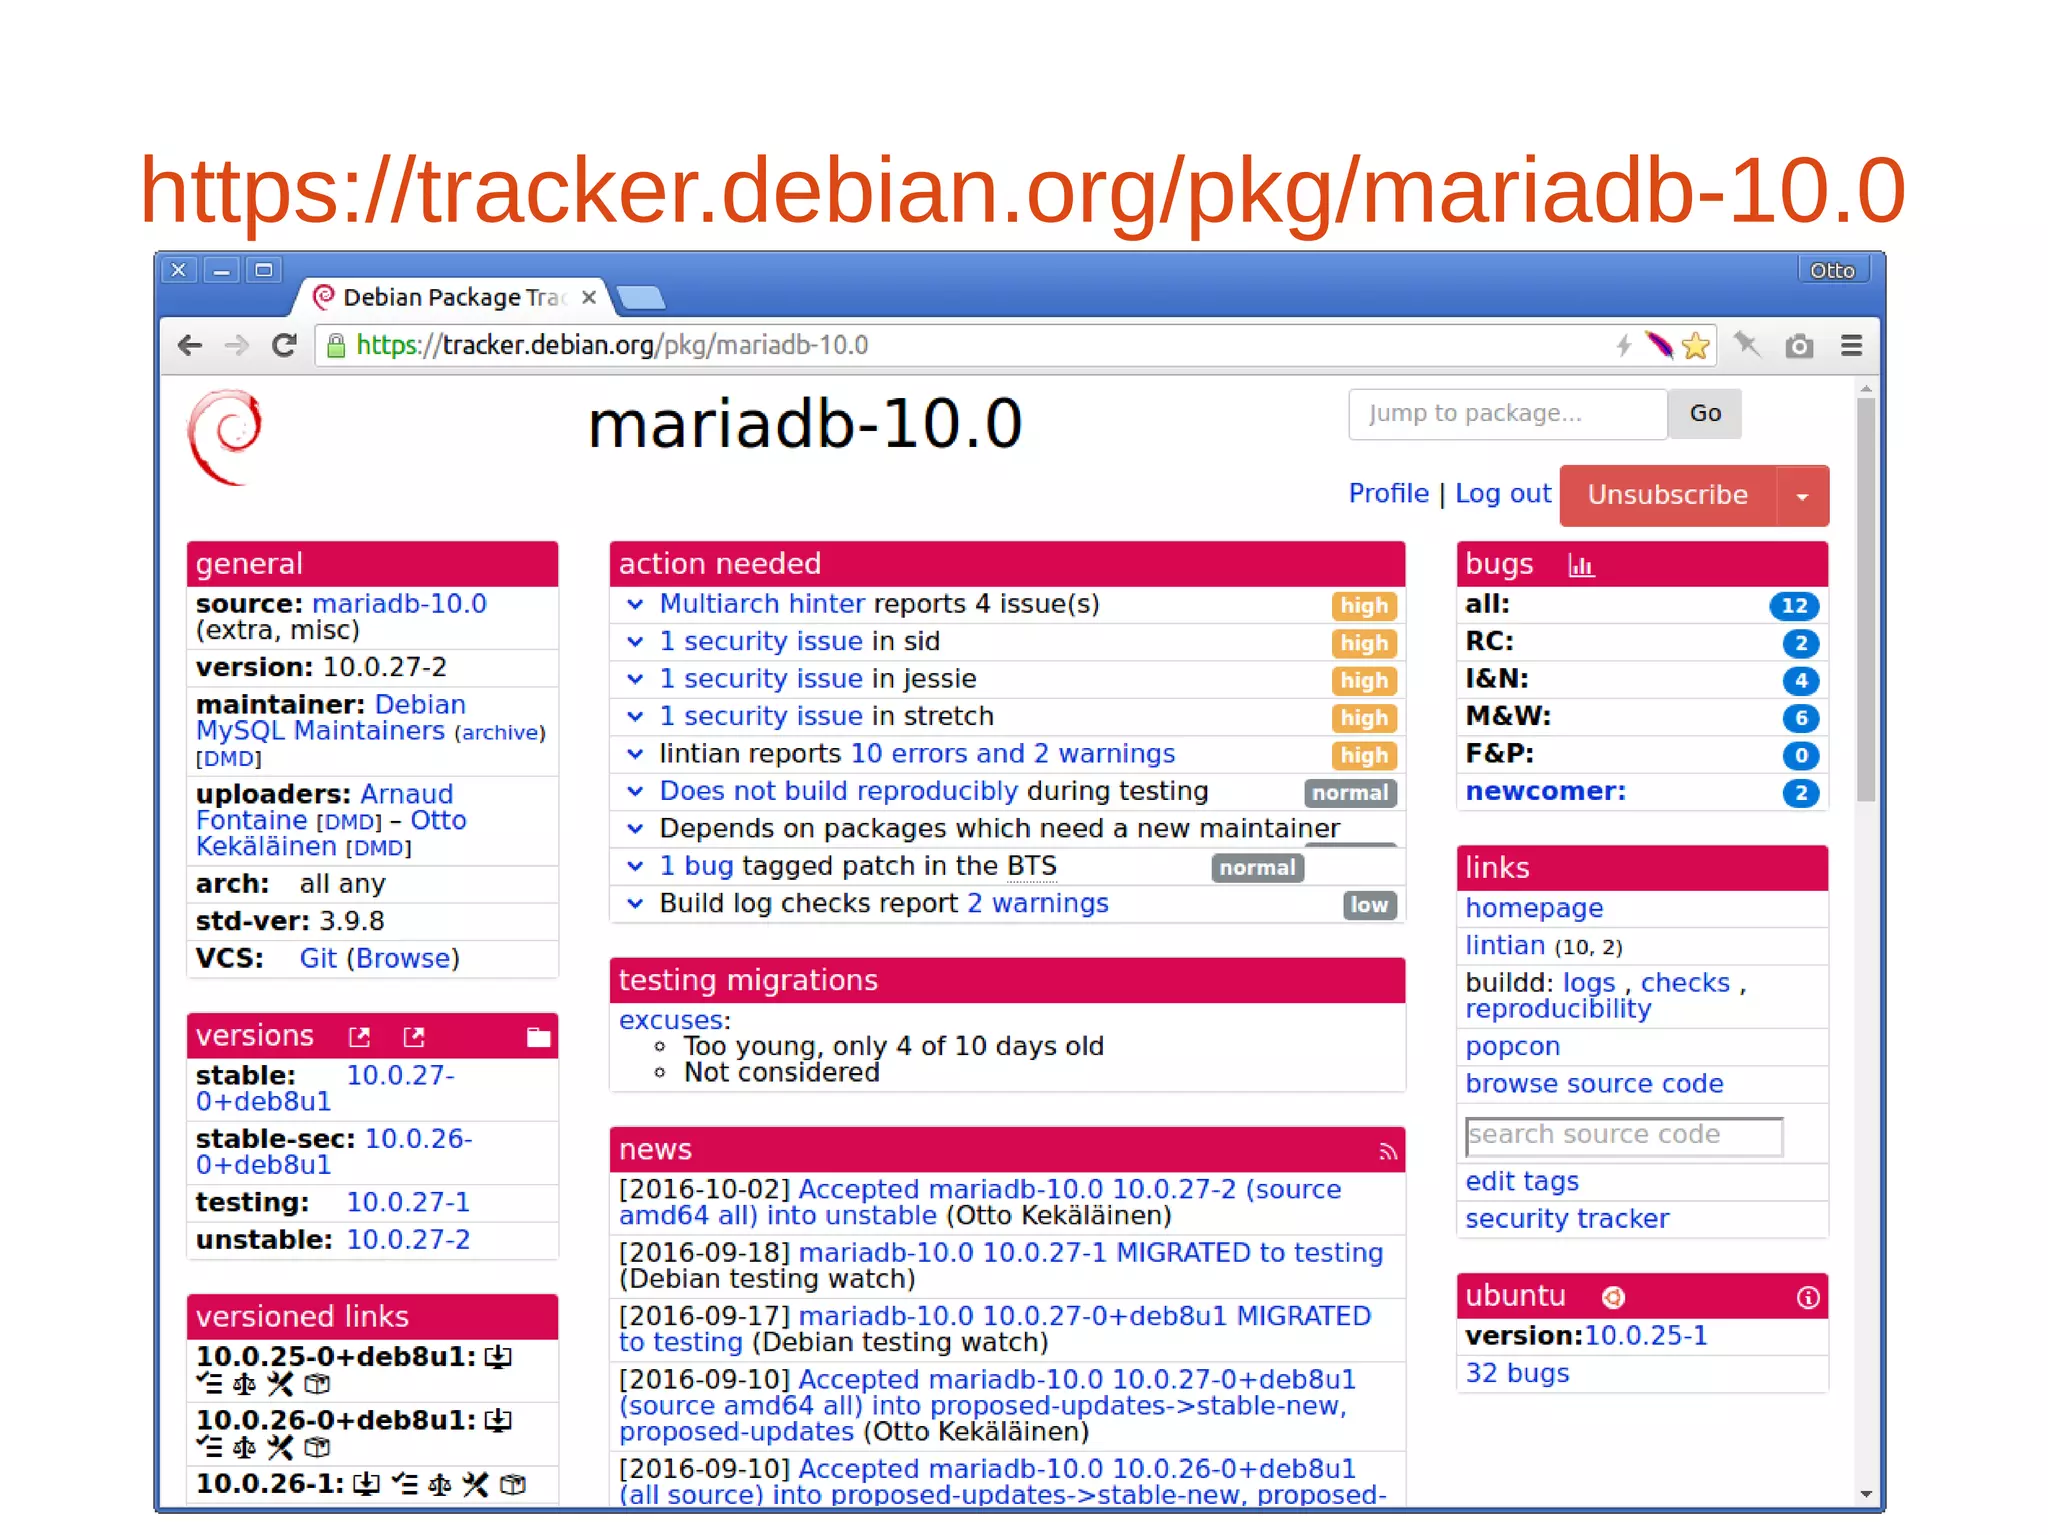Click the info icon in ubuntu panel
The width and height of the screenshot is (2048, 1535).
pyautogui.click(x=1807, y=1297)
